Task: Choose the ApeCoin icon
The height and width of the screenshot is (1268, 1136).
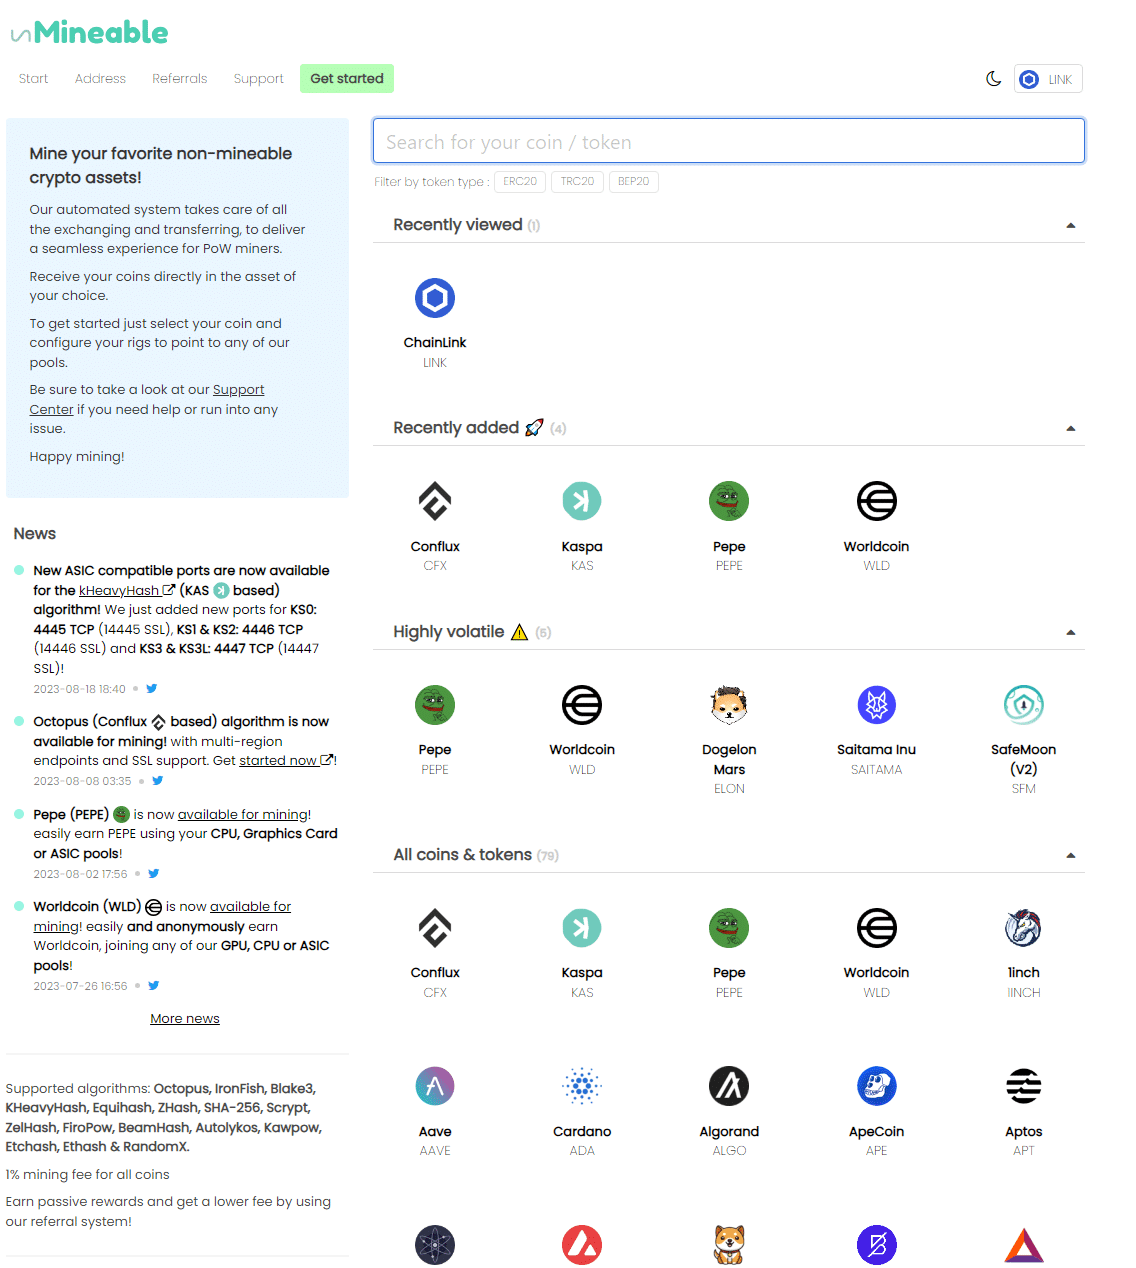Action: [x=877, y=1086]
